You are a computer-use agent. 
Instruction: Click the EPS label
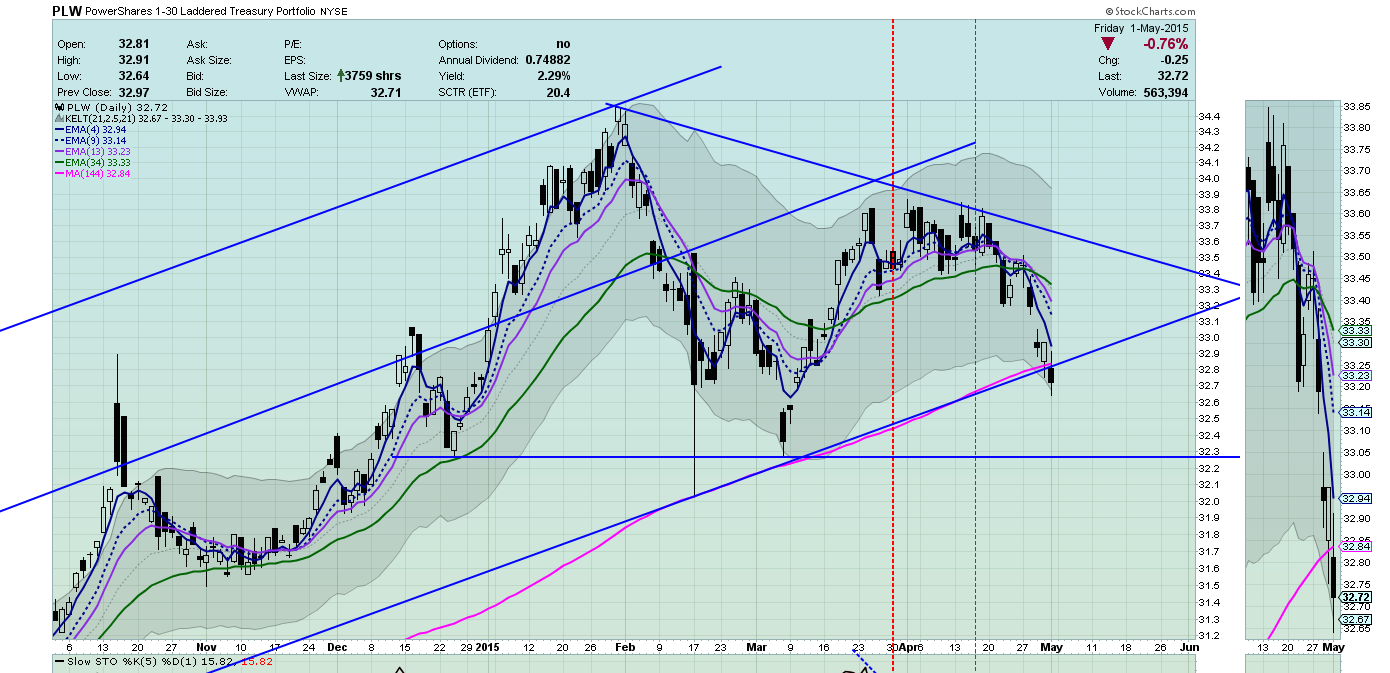pos(297,61)
